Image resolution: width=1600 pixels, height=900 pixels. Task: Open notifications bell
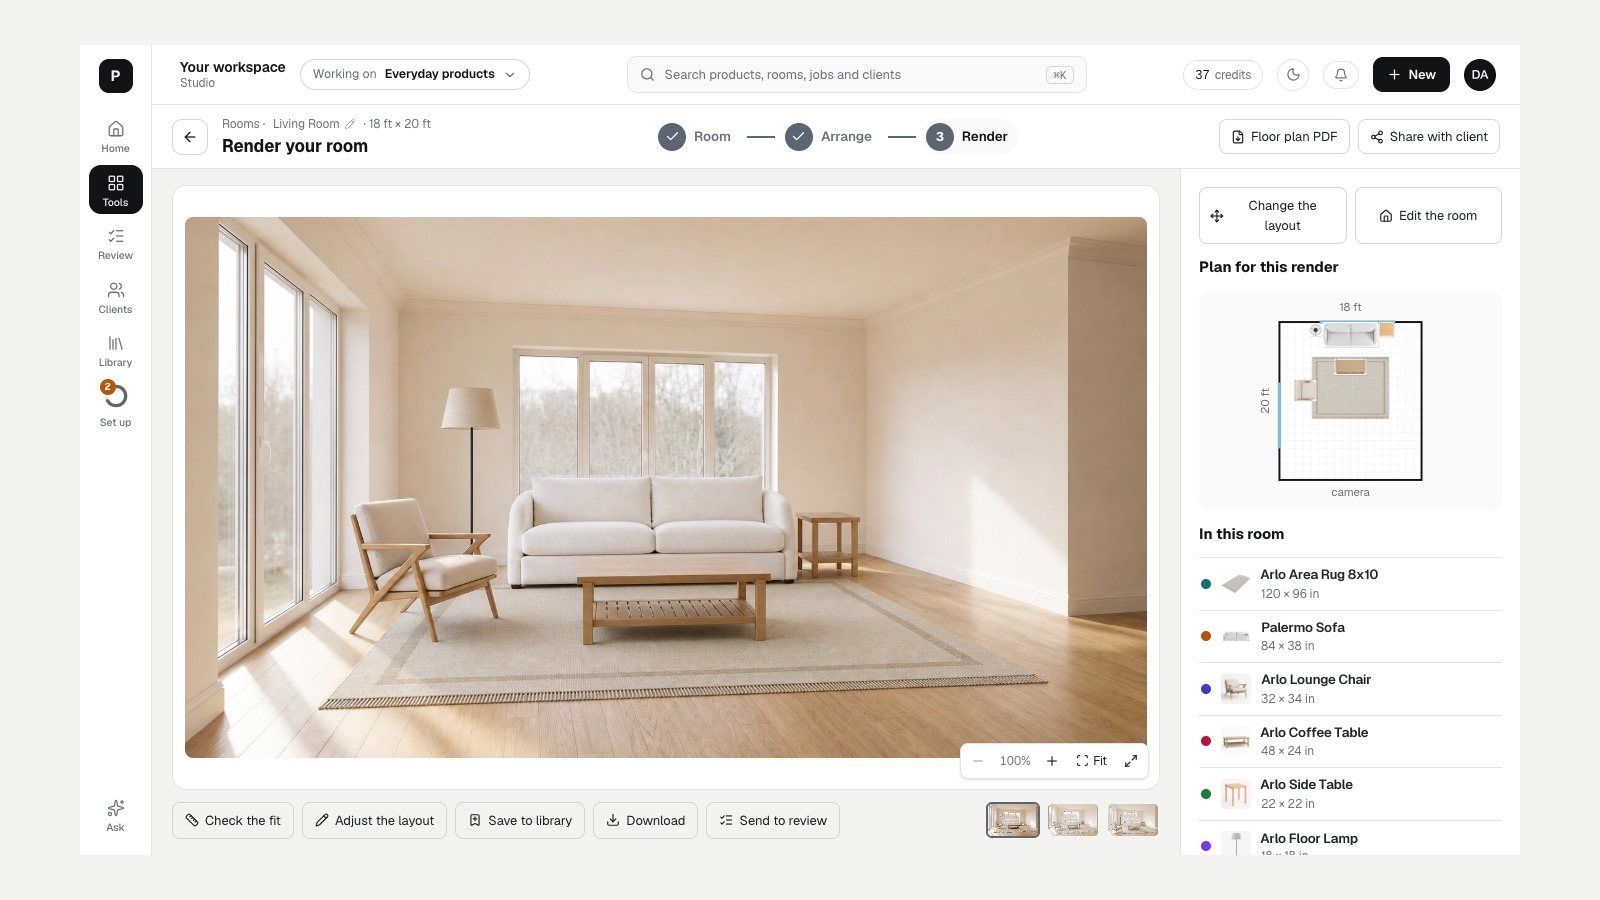coord(1341,75)
